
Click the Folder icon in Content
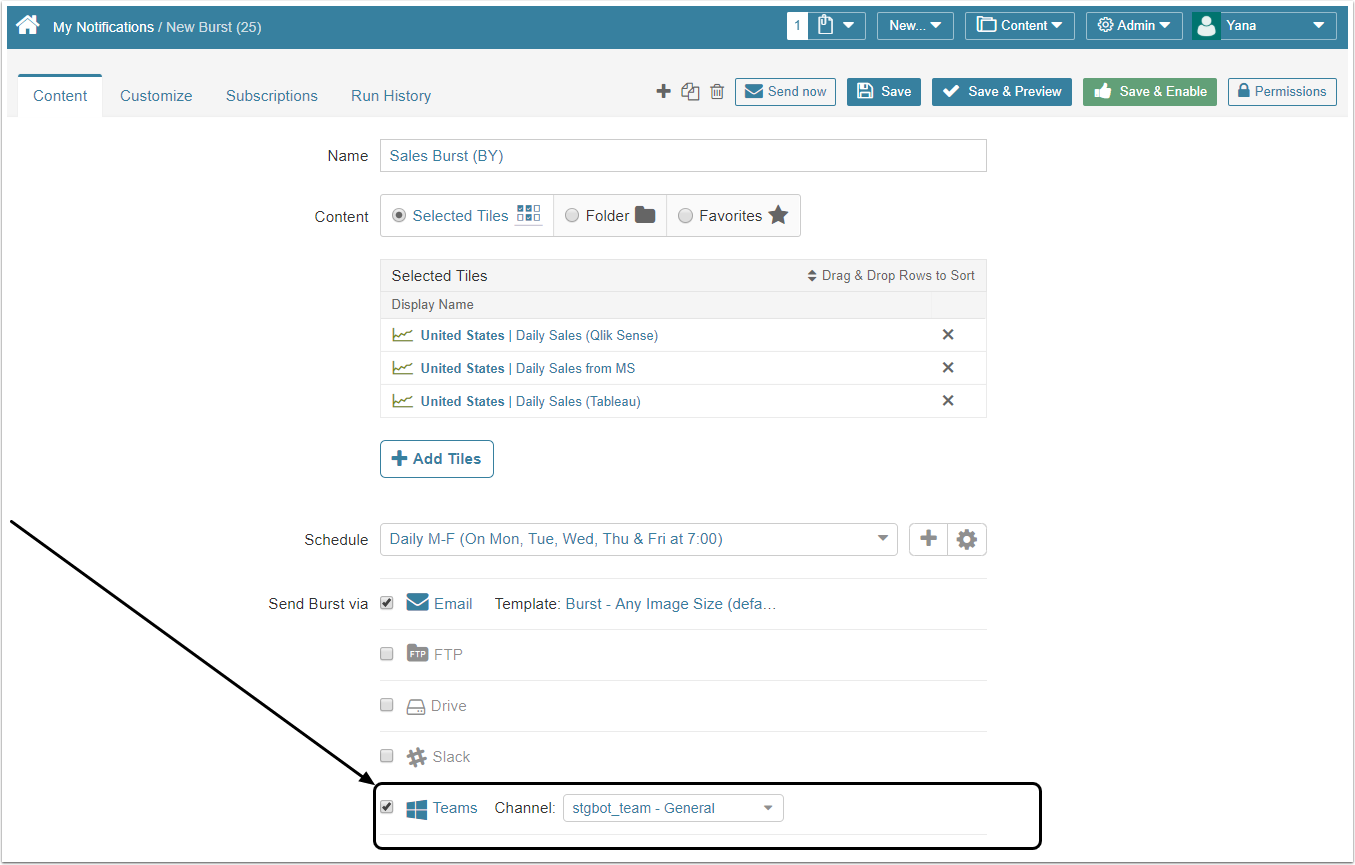click(x=645, y=215)
